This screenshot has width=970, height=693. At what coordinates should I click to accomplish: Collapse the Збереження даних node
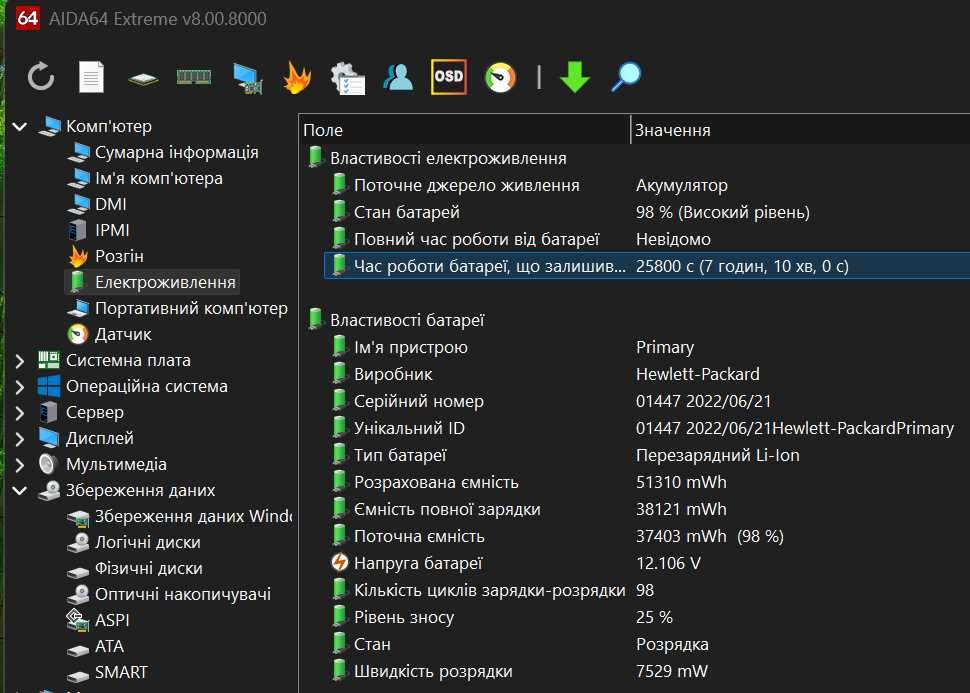[20, 491]
